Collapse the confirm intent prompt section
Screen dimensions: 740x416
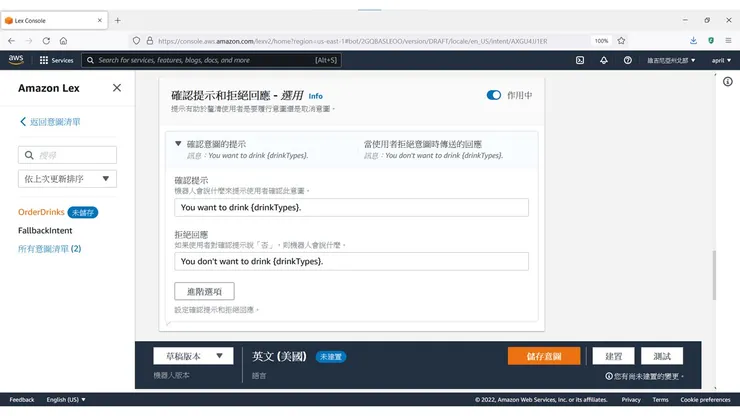(x=178, y=144)
